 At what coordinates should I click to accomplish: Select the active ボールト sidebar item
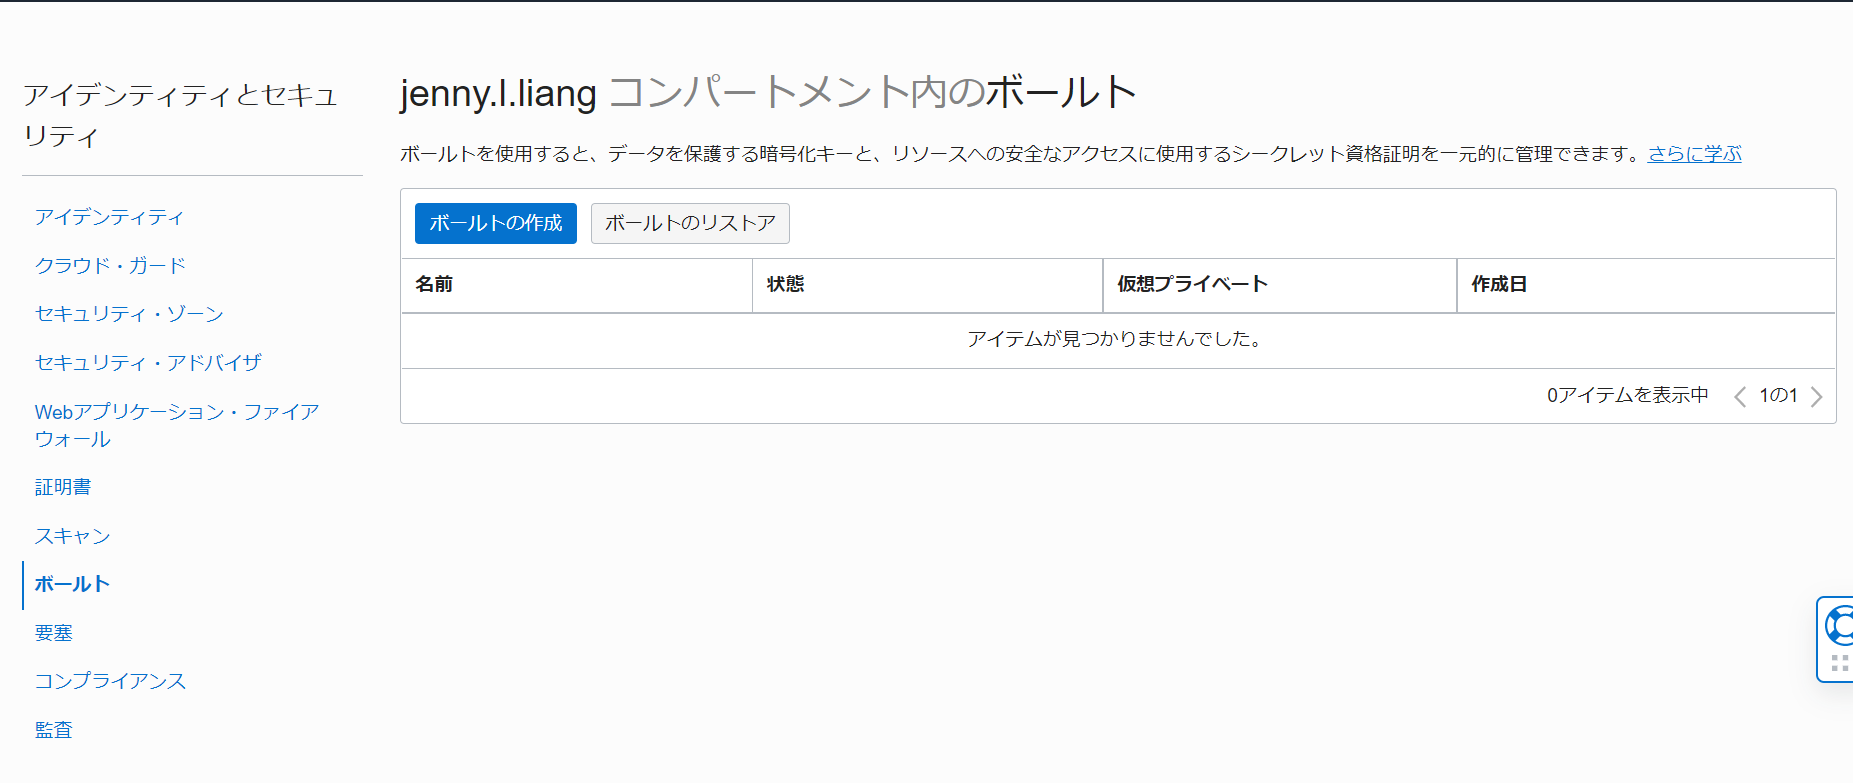(x=72, y=584)
